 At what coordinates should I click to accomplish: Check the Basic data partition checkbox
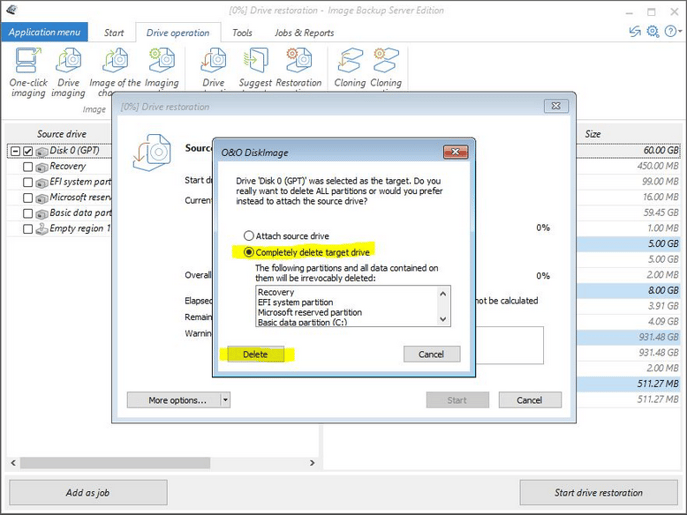point(28,213)
